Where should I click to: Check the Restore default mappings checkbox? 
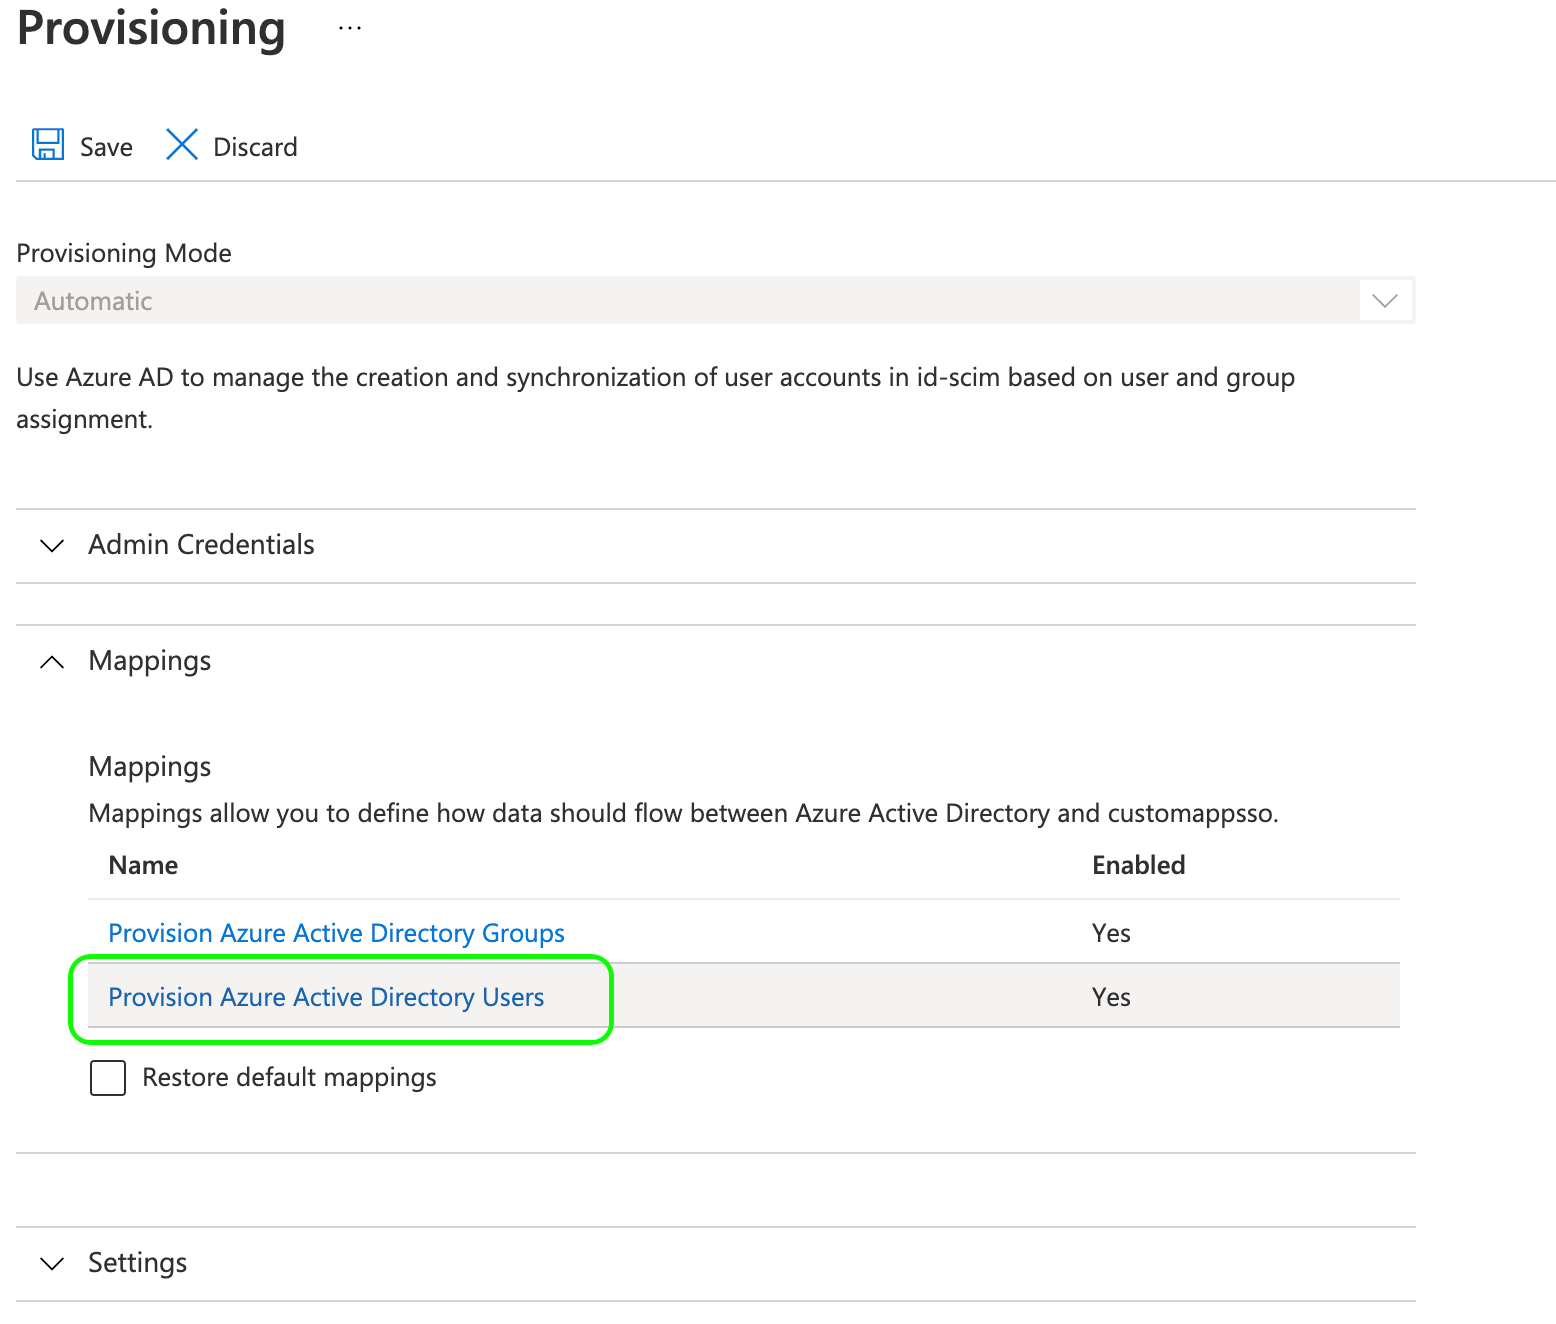point(108,1078)
